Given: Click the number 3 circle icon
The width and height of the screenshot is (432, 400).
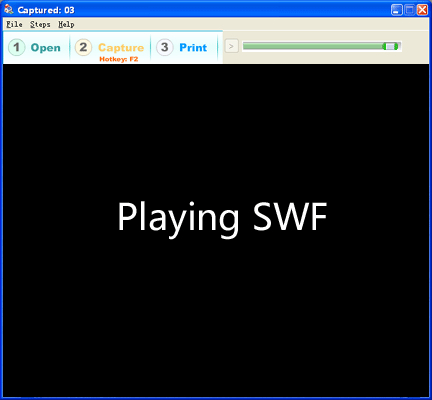Looking at the screenshot, I should point(164,47).
